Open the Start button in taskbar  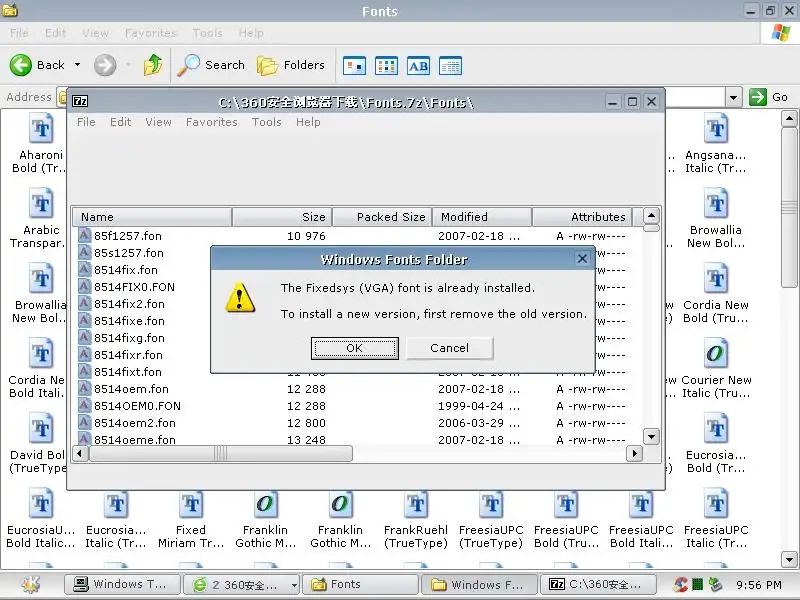[31, 584]
